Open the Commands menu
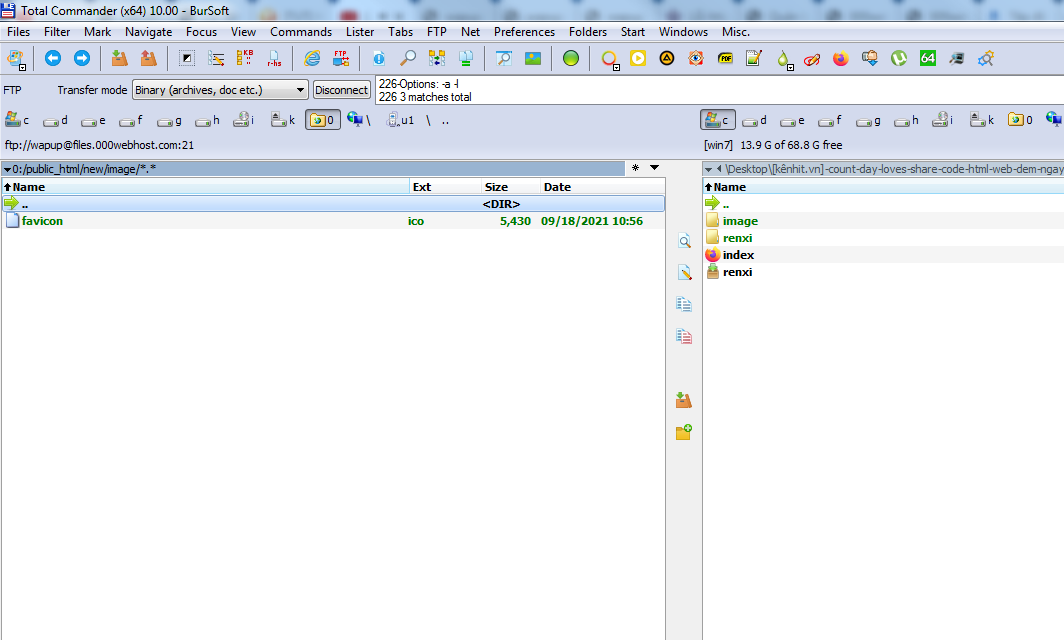 pos(300,32)
